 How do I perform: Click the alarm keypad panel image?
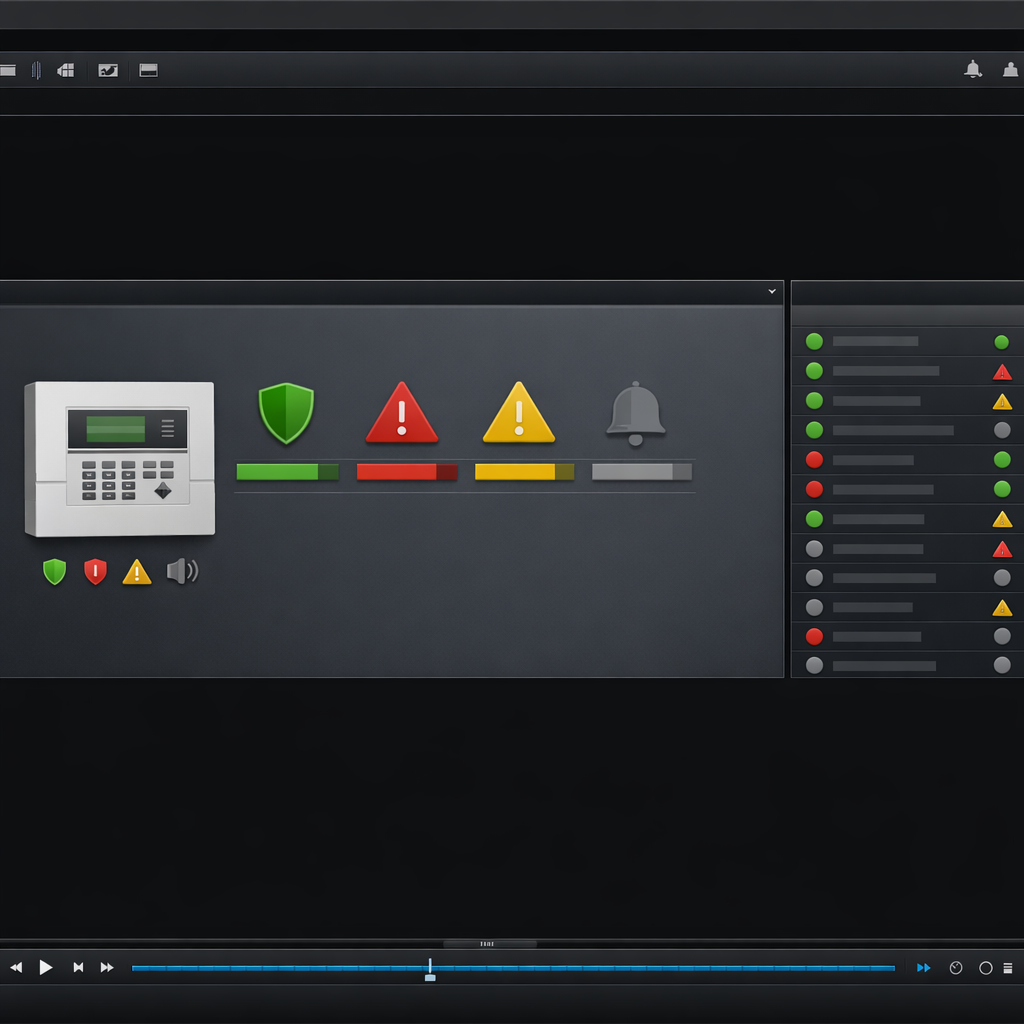click(x=120, y=458)
